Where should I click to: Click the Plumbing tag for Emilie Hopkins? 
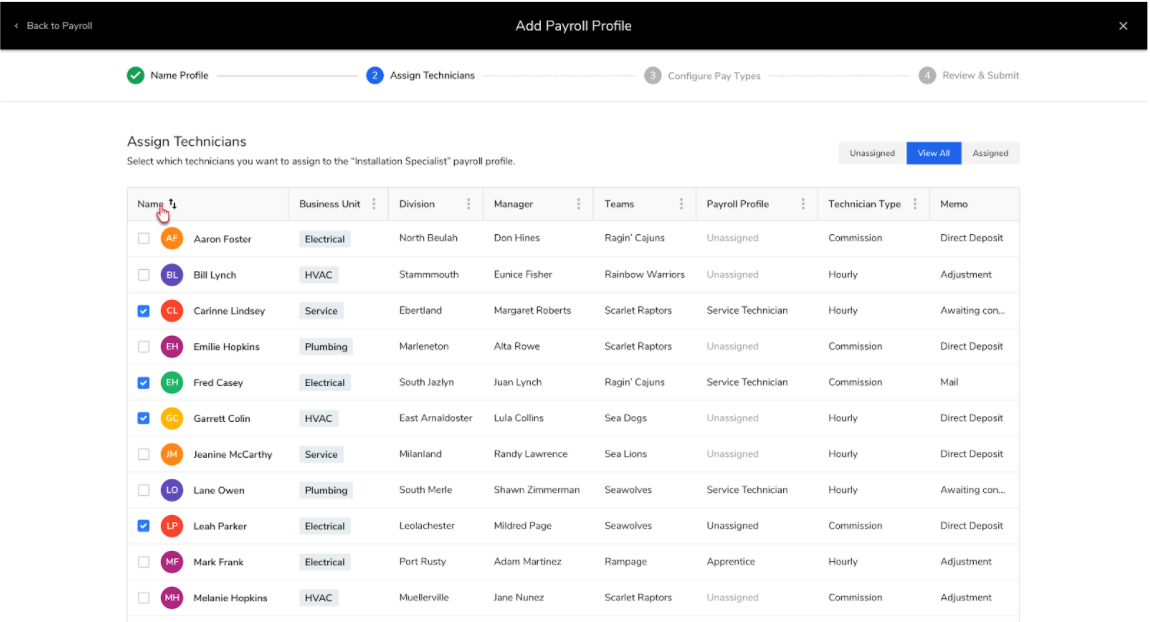[326, 347]
